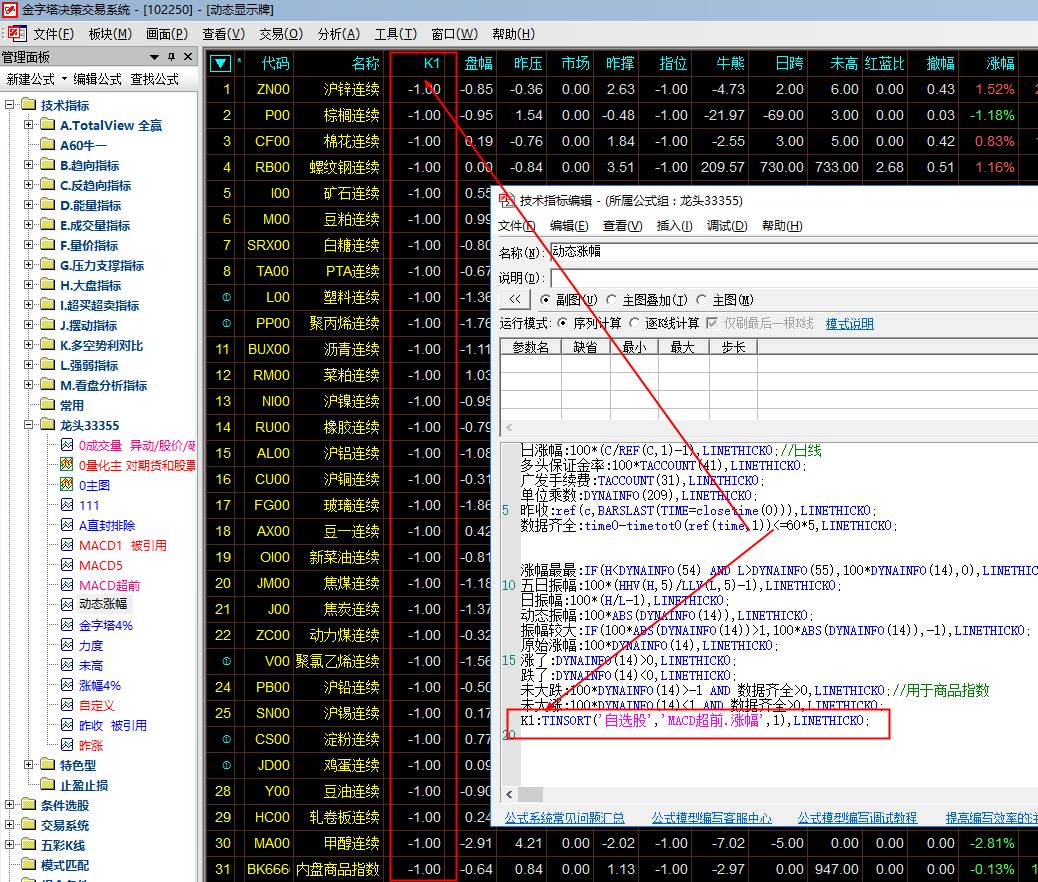Select 未高 formula icon
The width and height of the screenshot is (1038, 882).
[x=67, y=665]
